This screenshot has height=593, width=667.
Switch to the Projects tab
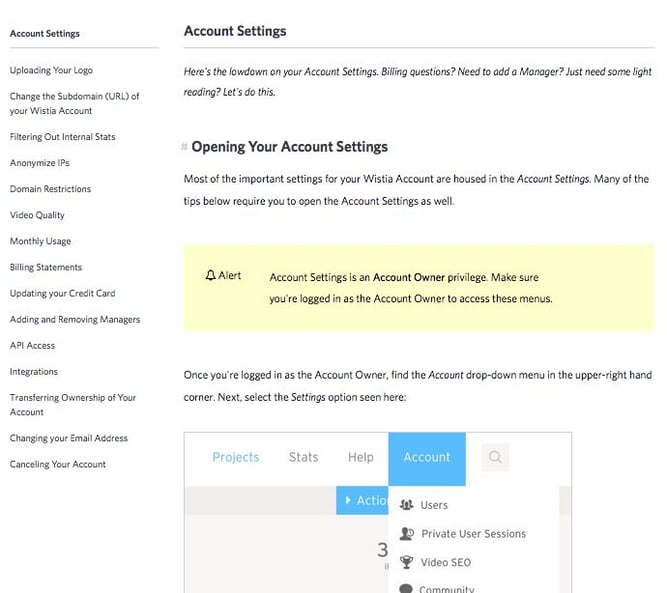(x=236, y=458)
